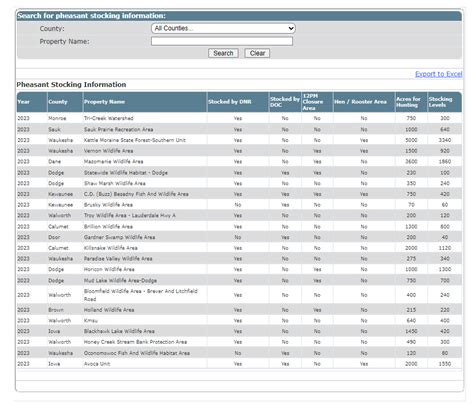
Task: Sort by Stocked by DOC column header
Action: pyautogui.click(x=285, y=102)
